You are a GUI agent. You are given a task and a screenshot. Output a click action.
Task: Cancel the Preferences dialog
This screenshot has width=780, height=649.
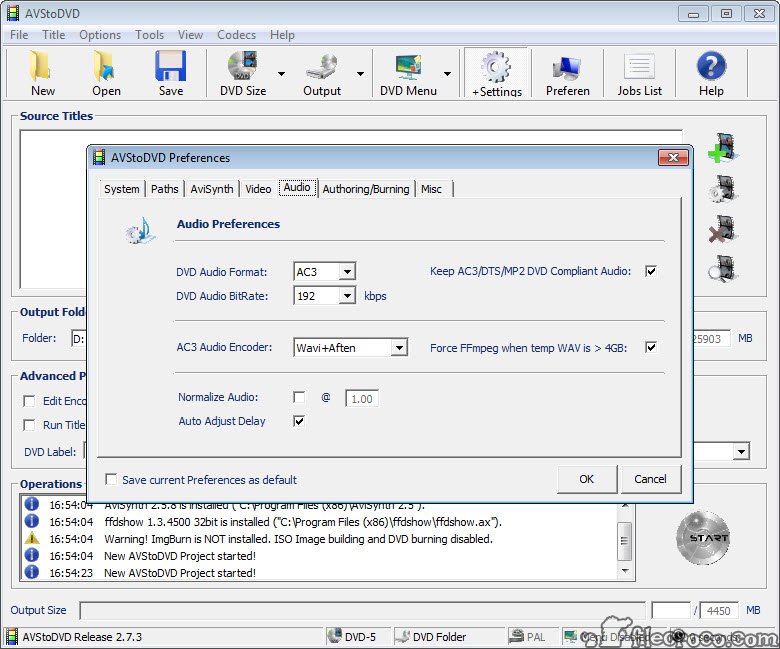click(650, 479)
